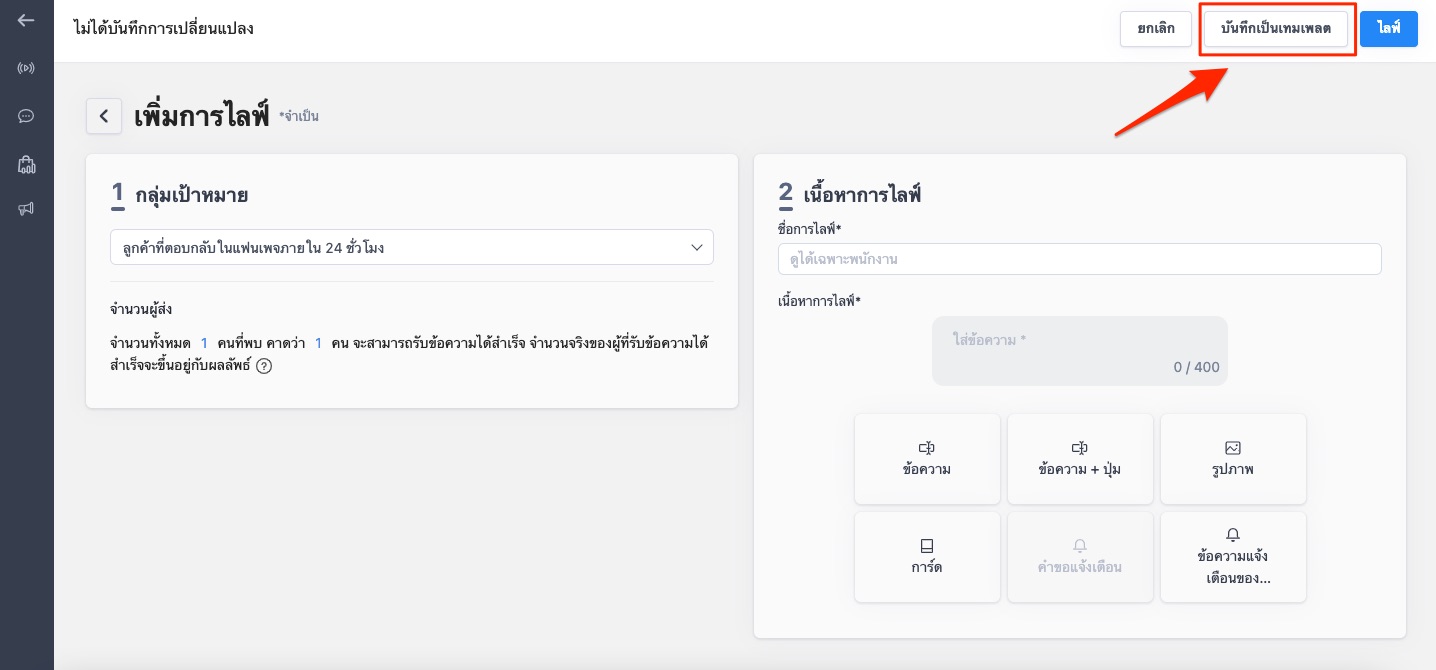Select the ข้อความ content type card
The height and width of the screenshot is (670, 1436).
pyautogui.click(x=927, y=459)
